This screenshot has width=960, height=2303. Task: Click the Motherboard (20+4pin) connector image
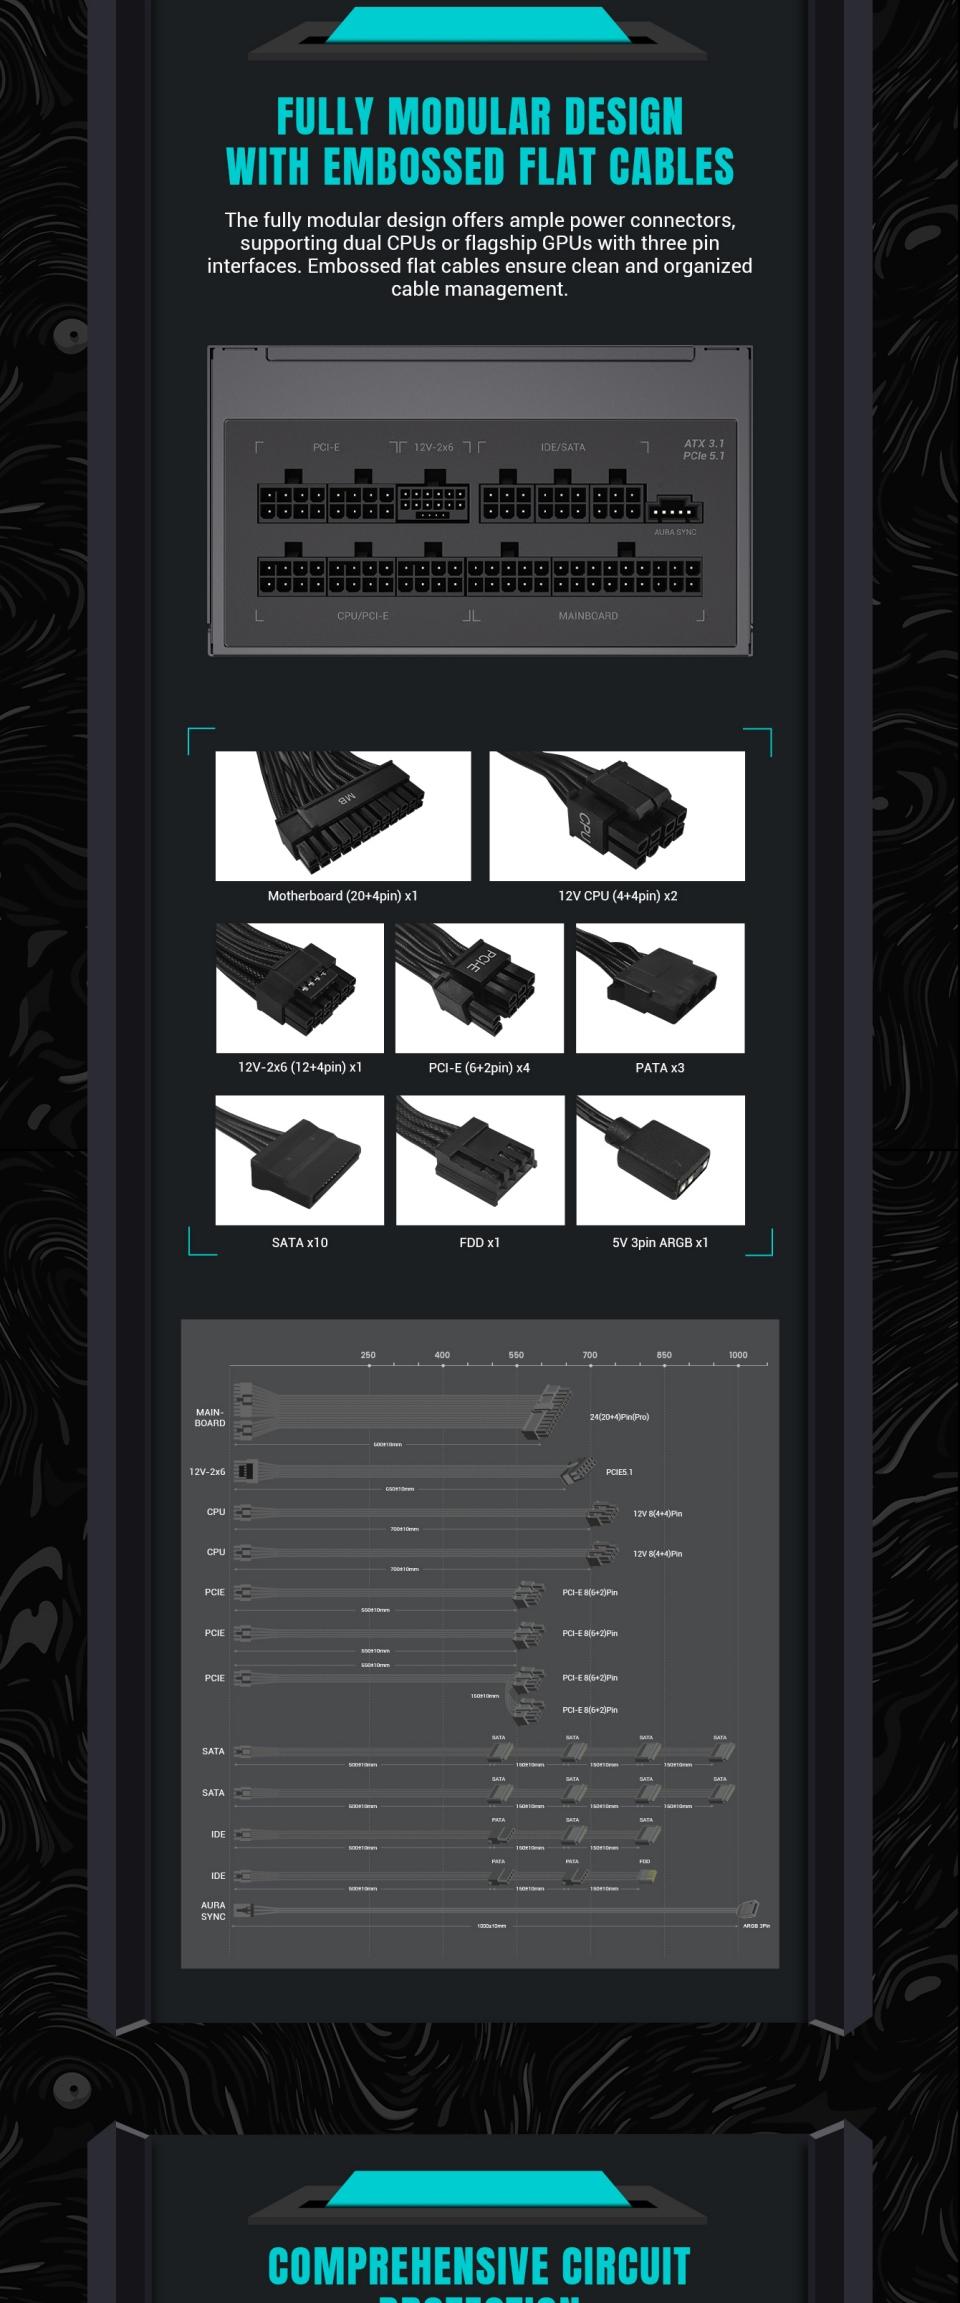point(343,816)
